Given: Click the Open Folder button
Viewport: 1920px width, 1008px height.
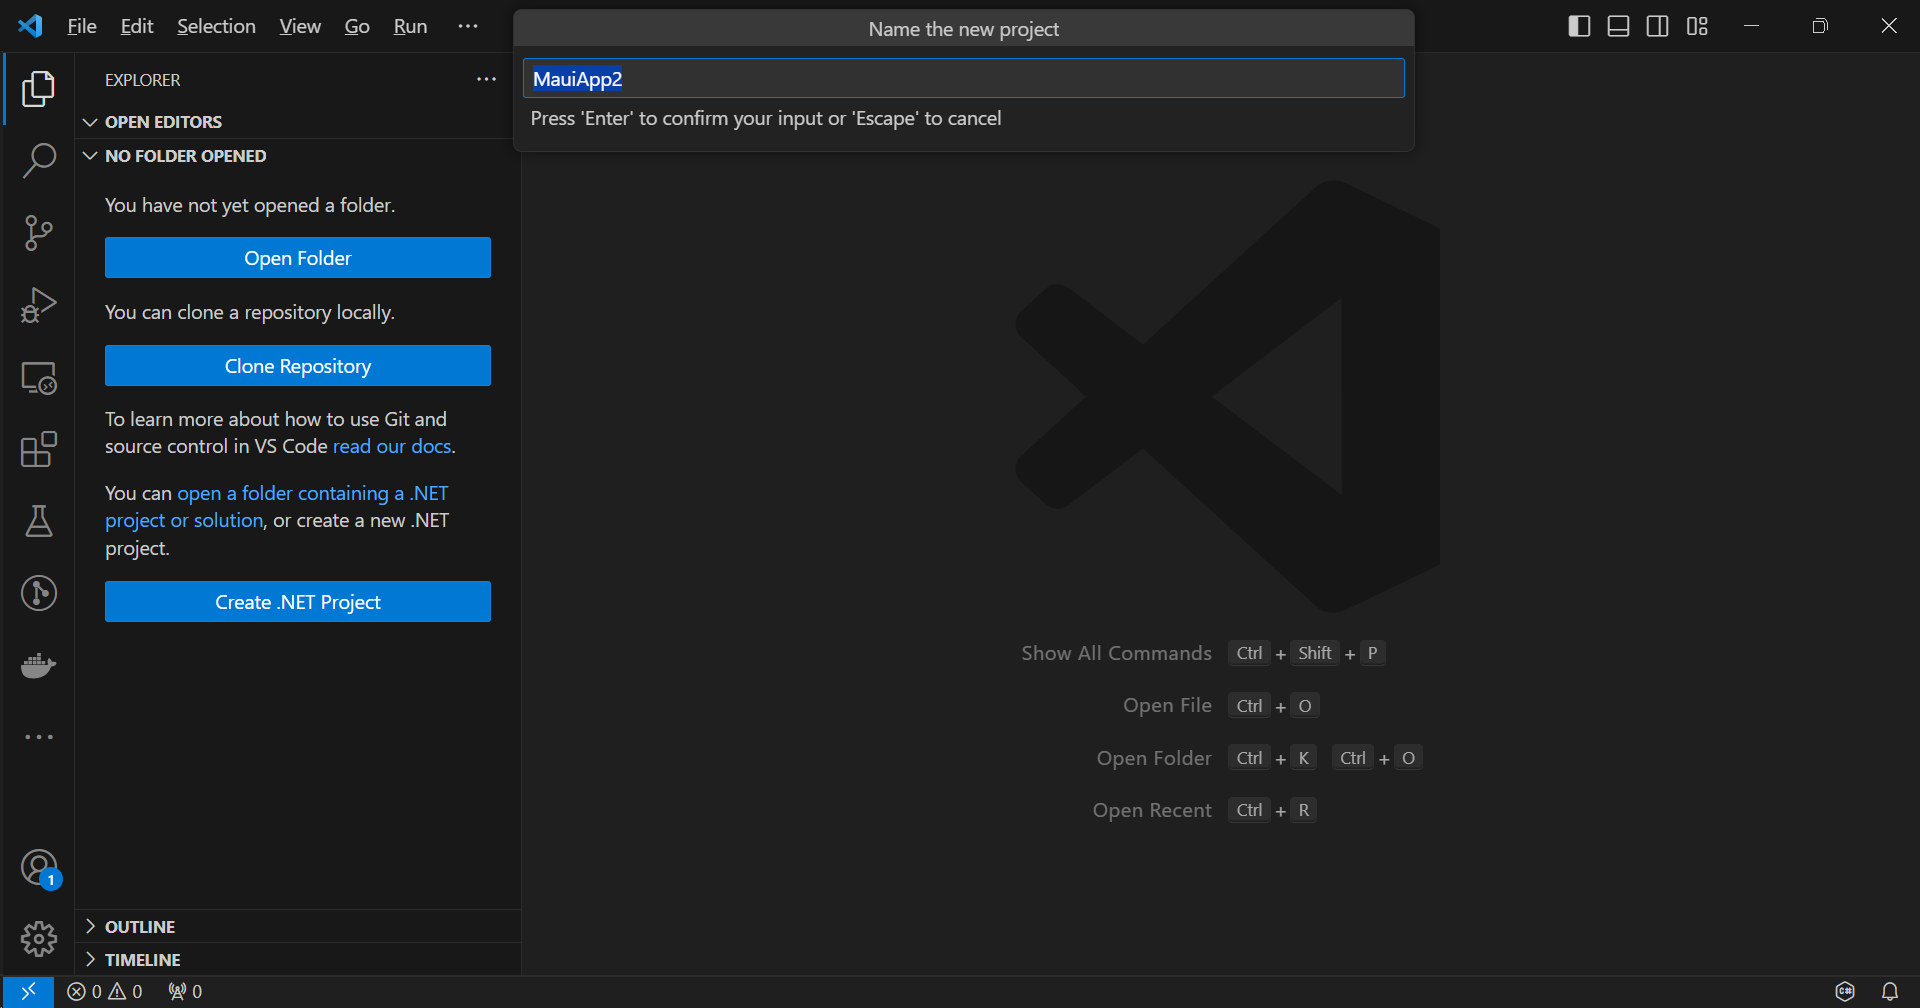Looking at the screenshot, I should 298,258.
